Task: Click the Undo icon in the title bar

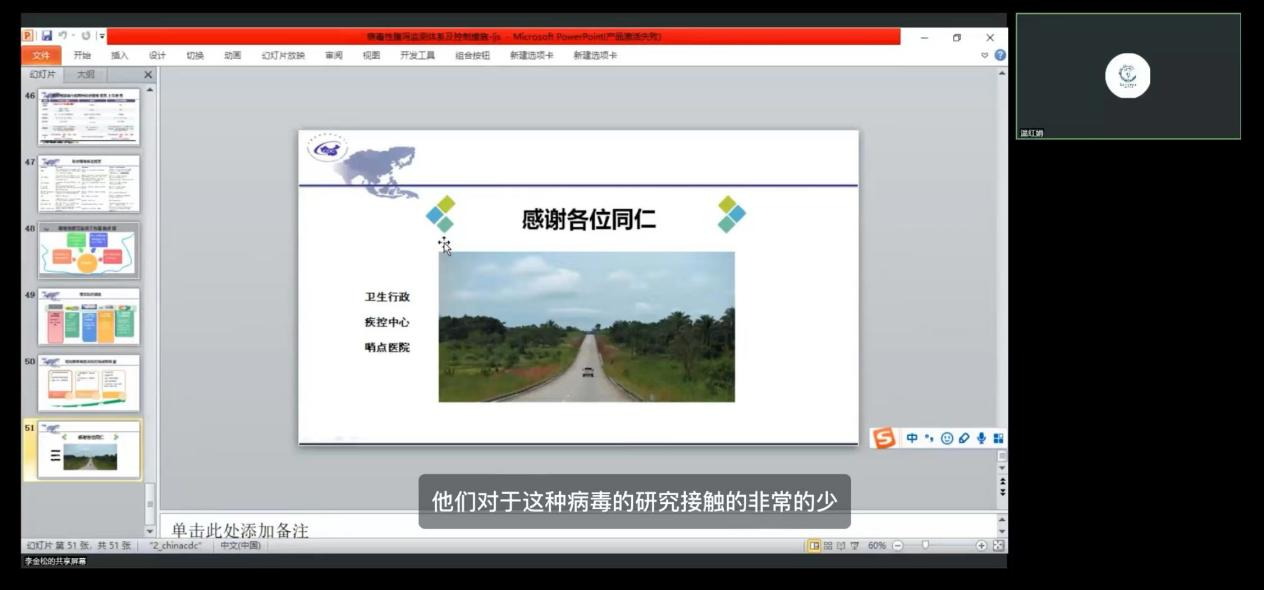Action: (62, 36)
